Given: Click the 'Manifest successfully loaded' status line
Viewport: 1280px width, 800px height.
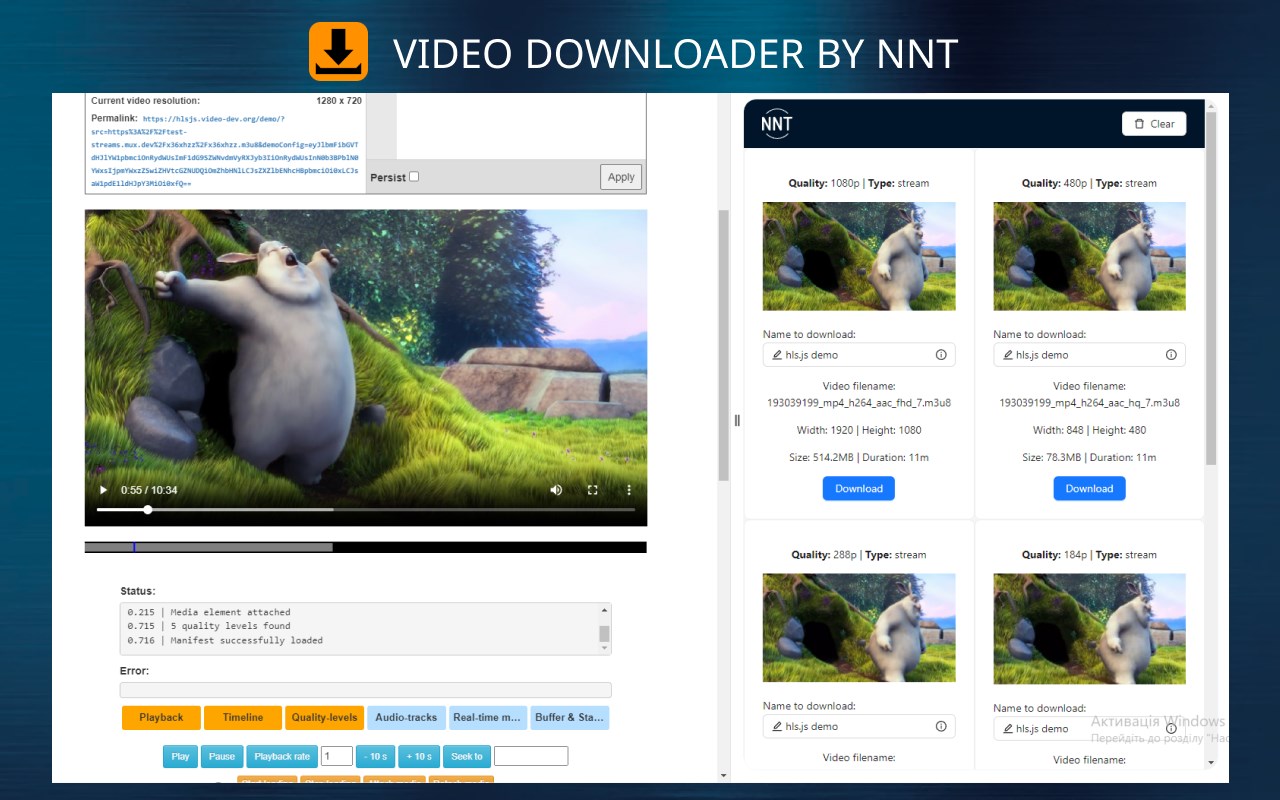Looking at the screenshot, I should (x=225, y=640).
